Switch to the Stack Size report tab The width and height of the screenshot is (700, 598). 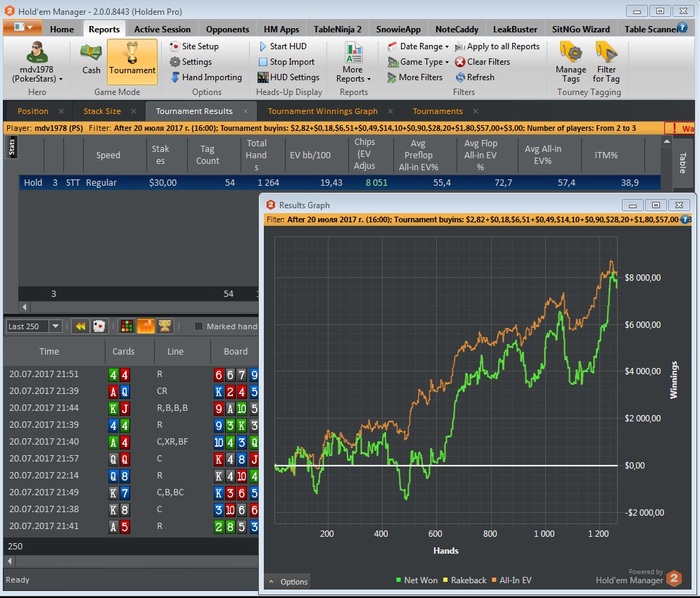(x=102, y=111)
